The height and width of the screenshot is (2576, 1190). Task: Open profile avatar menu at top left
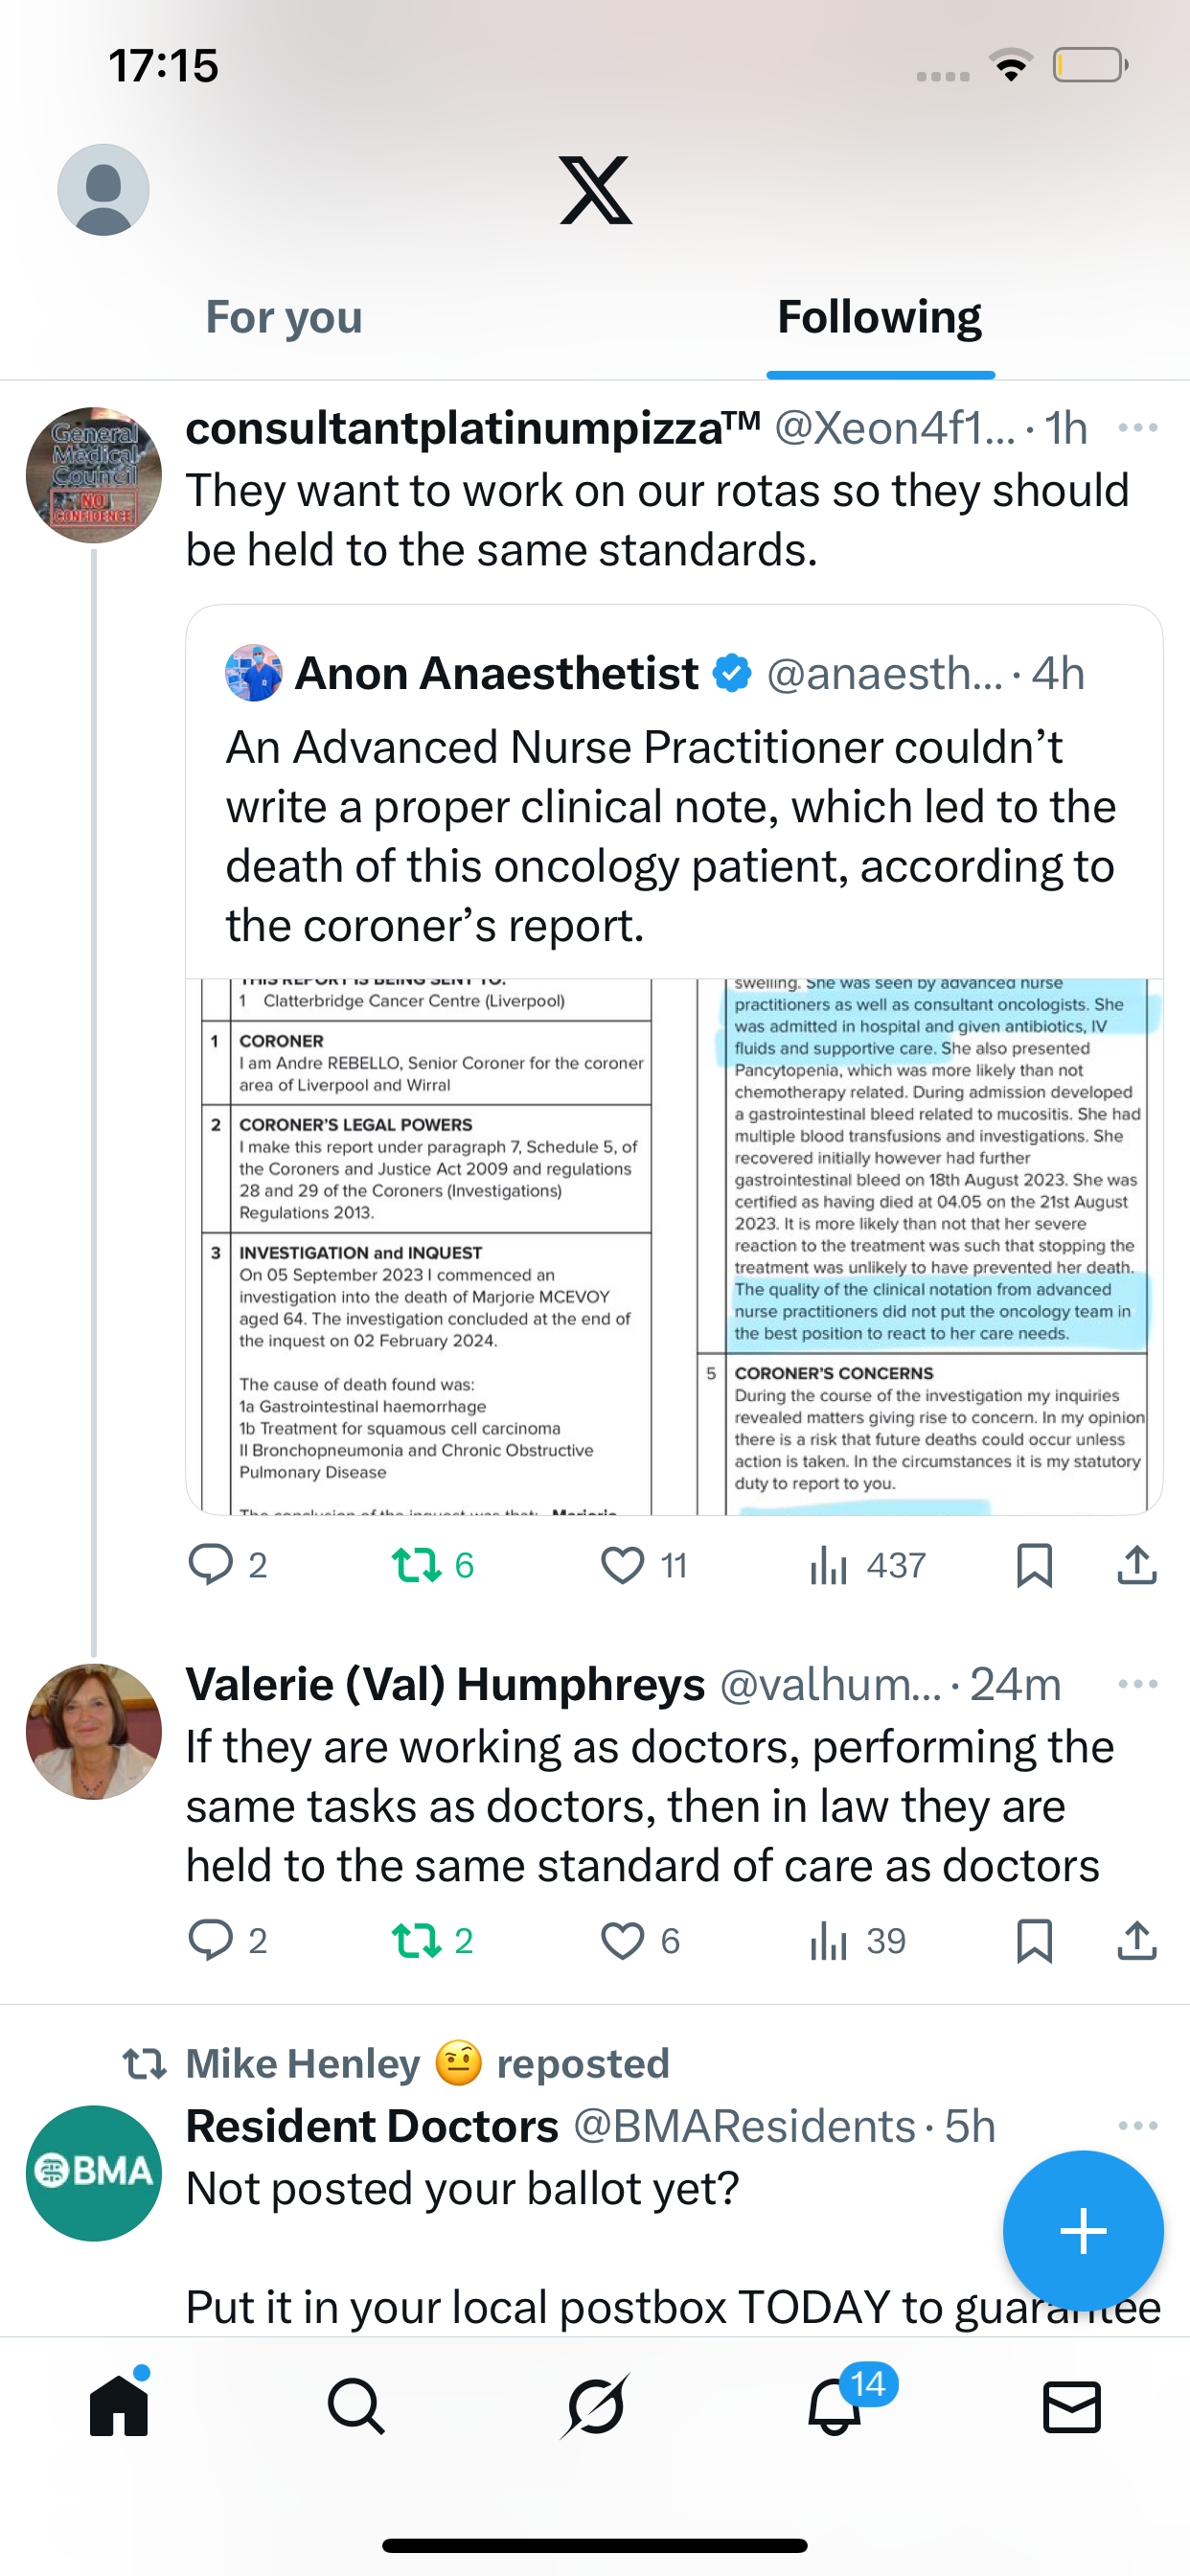pos(103,190)
